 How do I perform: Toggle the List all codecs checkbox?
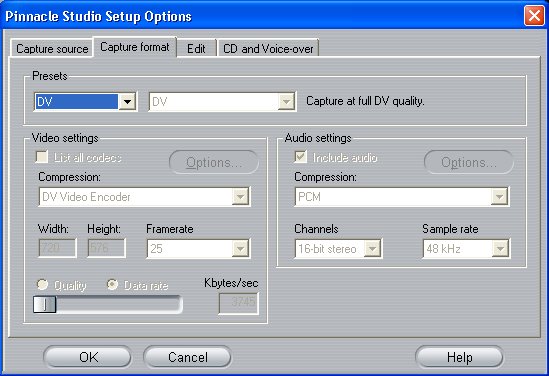click(x=42, y=157)
